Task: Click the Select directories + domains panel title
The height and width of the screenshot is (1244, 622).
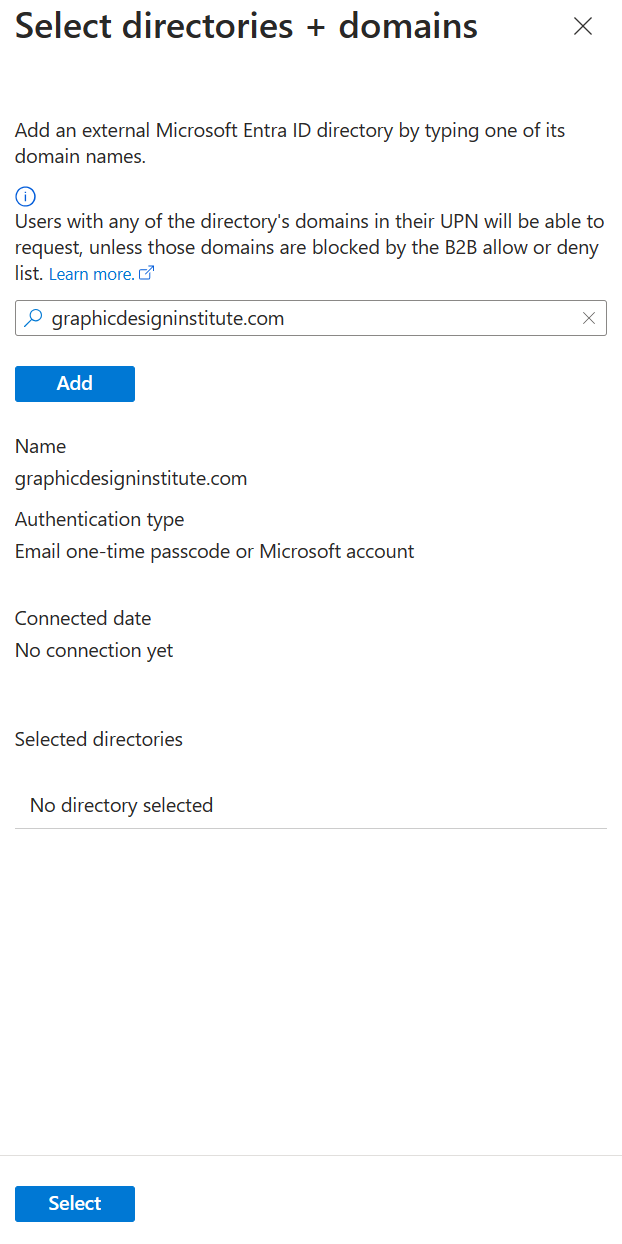Action: tap(245, 26)
